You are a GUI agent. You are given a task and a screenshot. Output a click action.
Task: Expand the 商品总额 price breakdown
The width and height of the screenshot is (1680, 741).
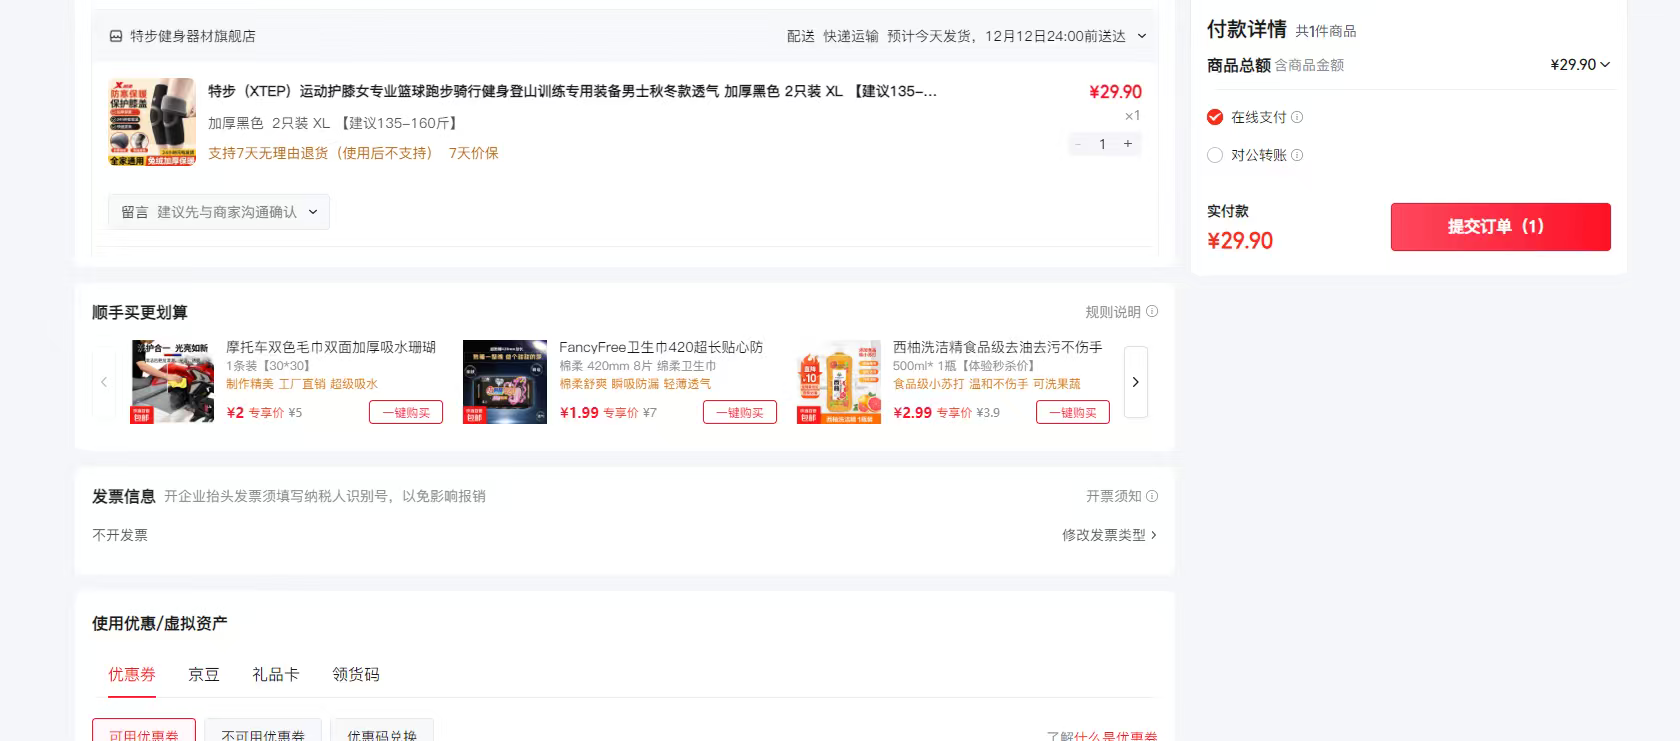click(x=1605, y=65)
